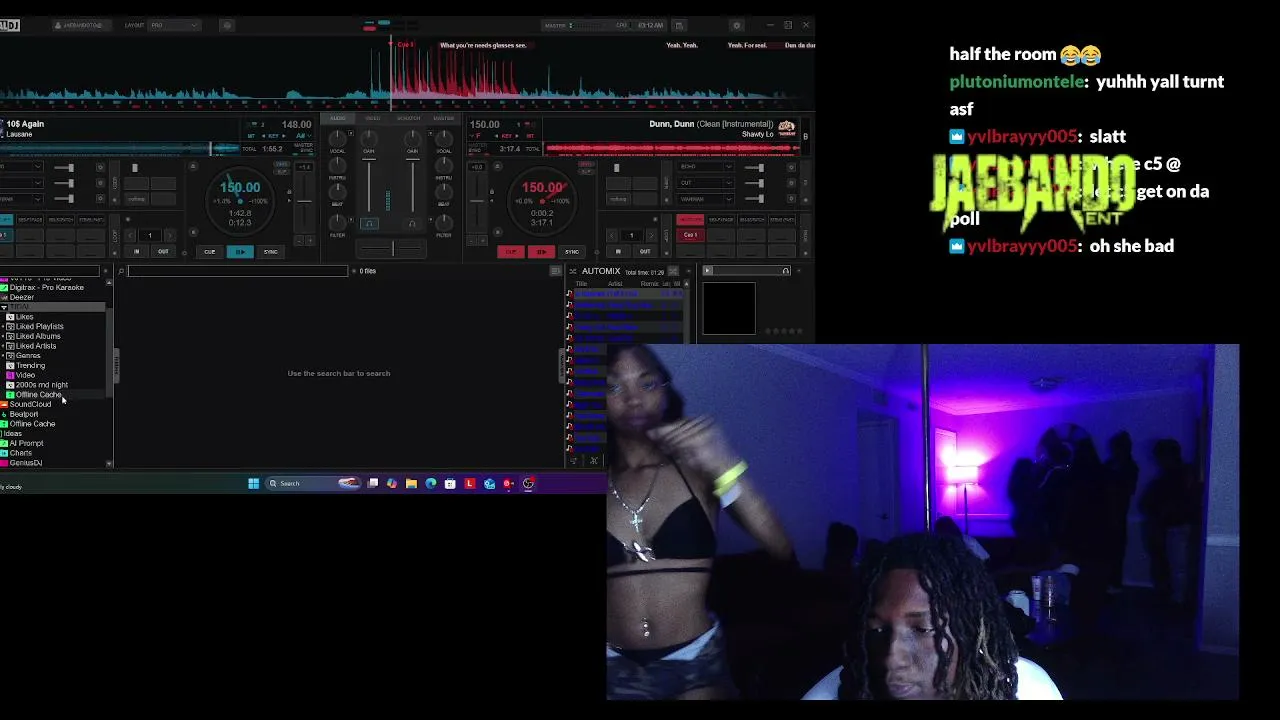Click the black cover art thumbnail
Screen dimensions: 1280x720
(729, 309)
